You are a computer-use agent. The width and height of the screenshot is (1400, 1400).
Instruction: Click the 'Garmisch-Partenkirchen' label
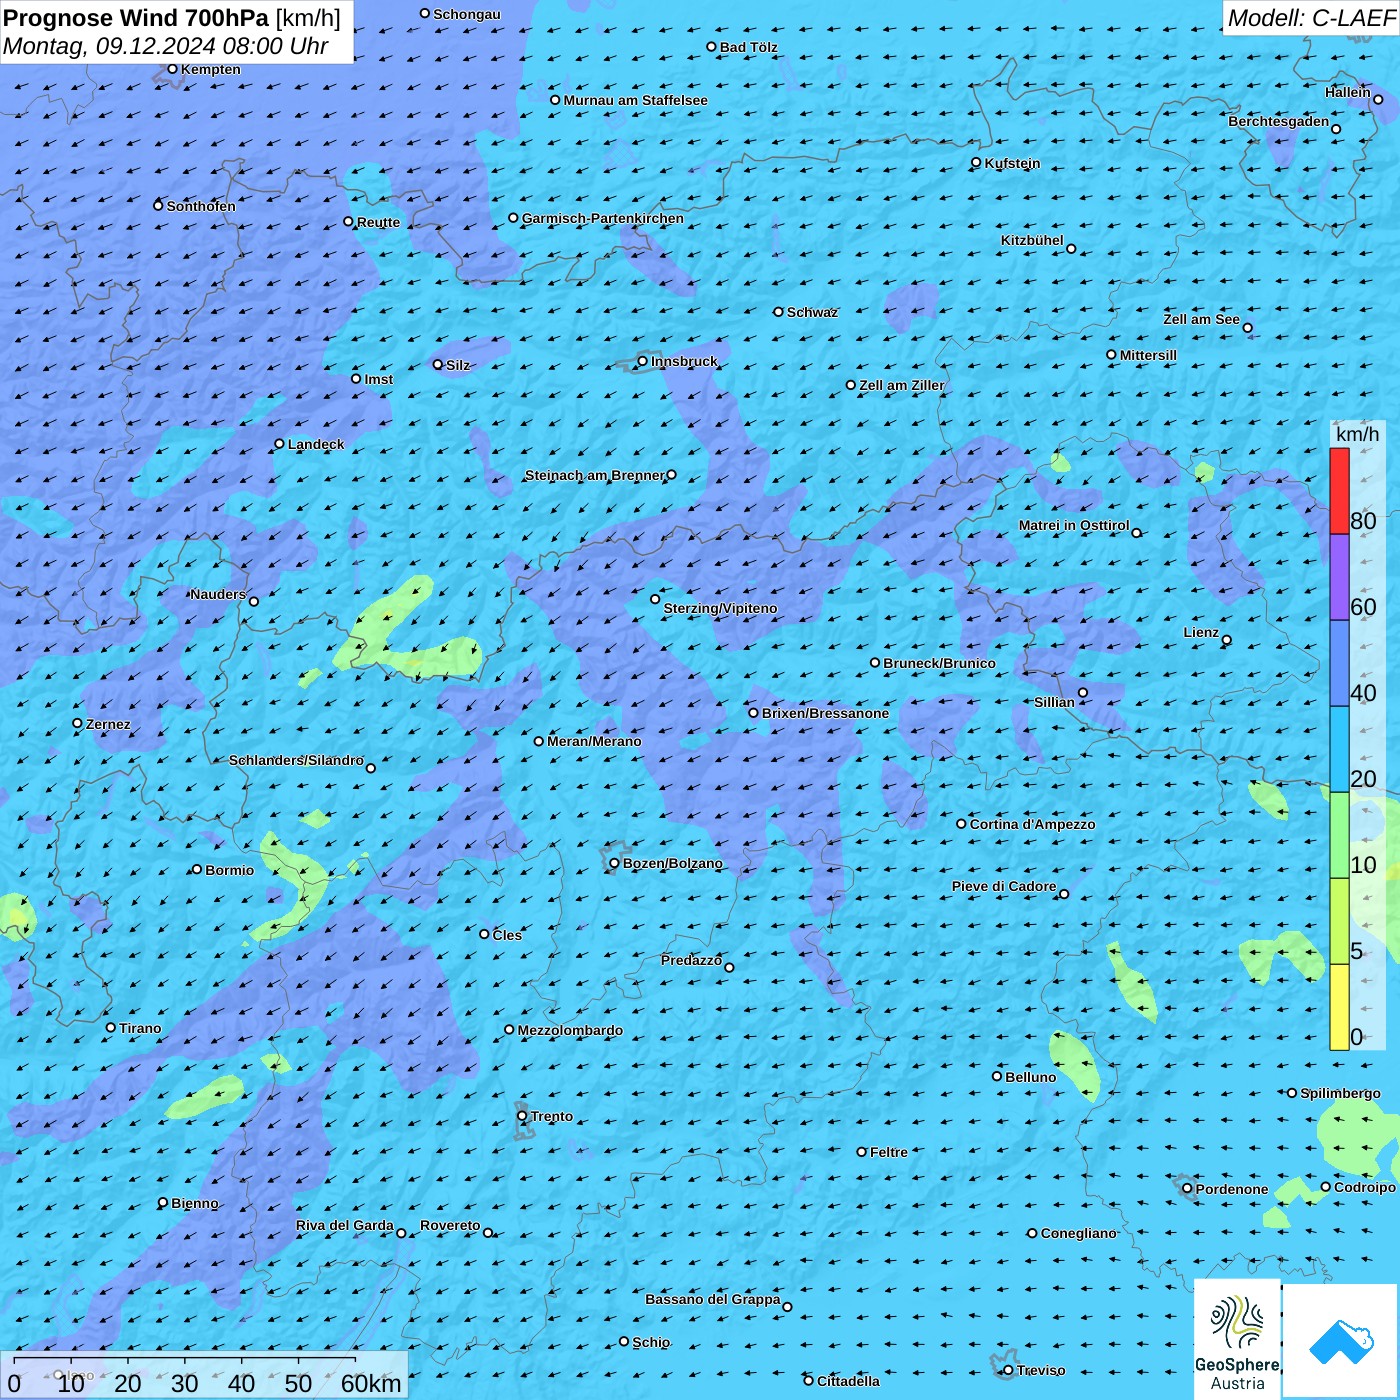point(603,218)
